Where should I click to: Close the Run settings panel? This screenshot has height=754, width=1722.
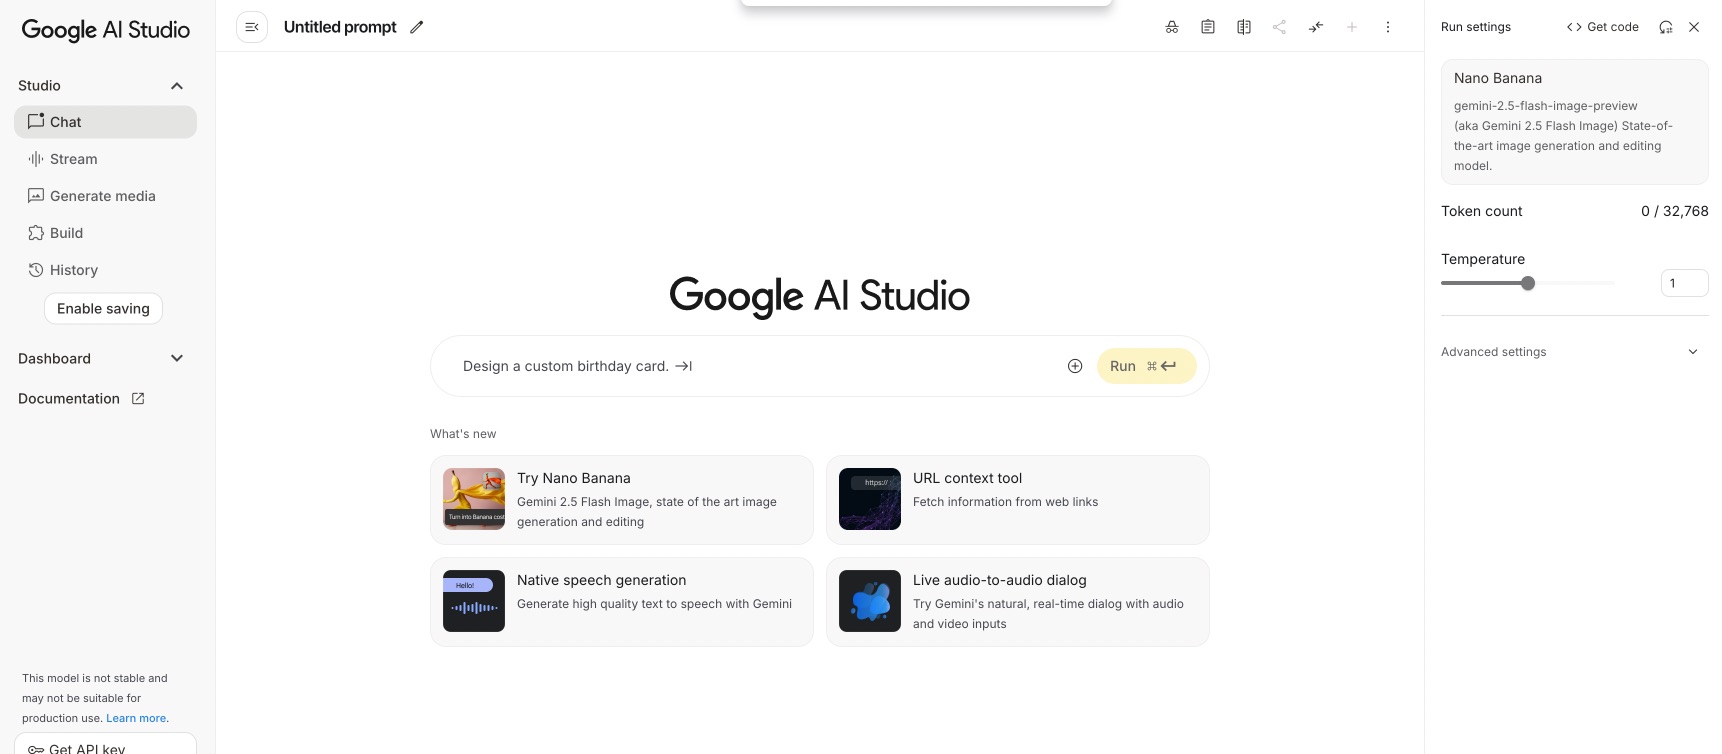click(1694, 27)
